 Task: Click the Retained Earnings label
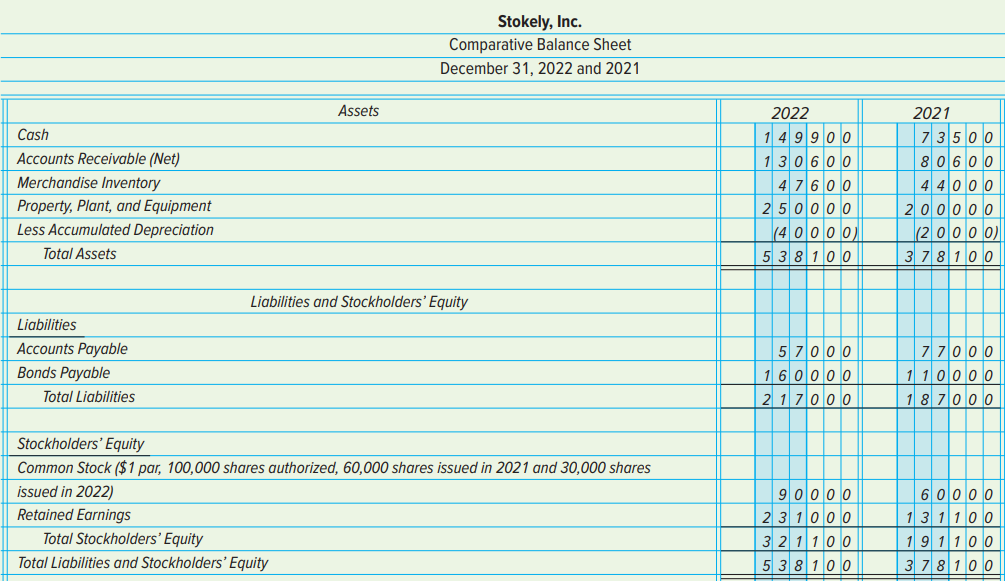(x=74, y=516)
